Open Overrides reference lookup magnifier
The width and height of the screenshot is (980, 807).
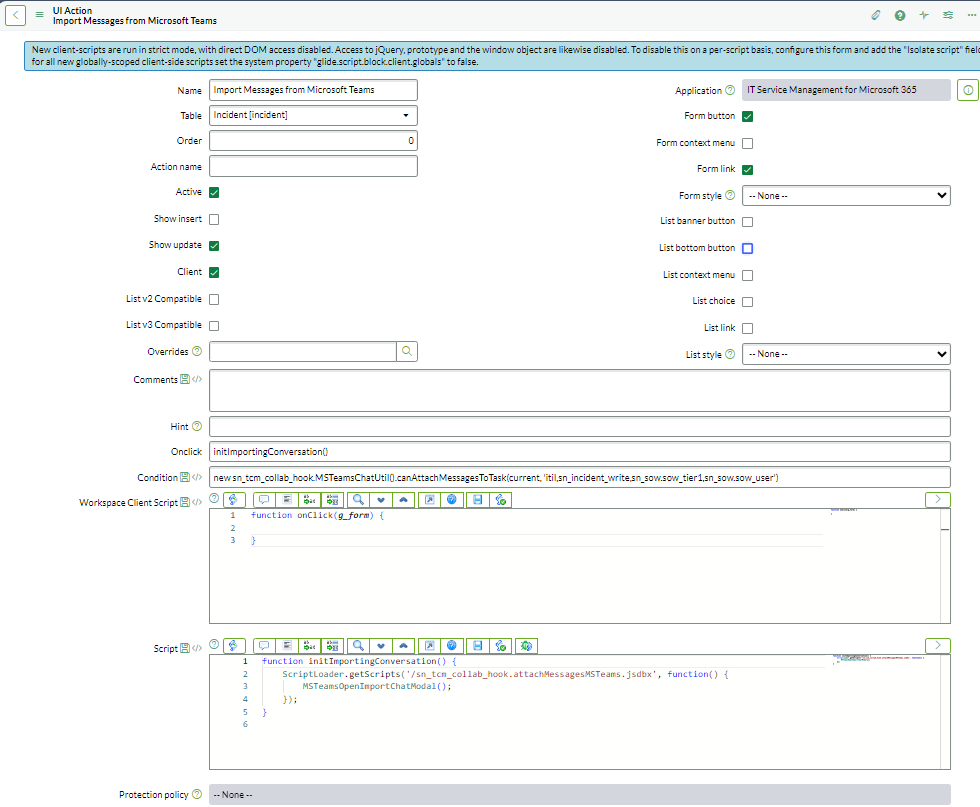click(407, 351)
